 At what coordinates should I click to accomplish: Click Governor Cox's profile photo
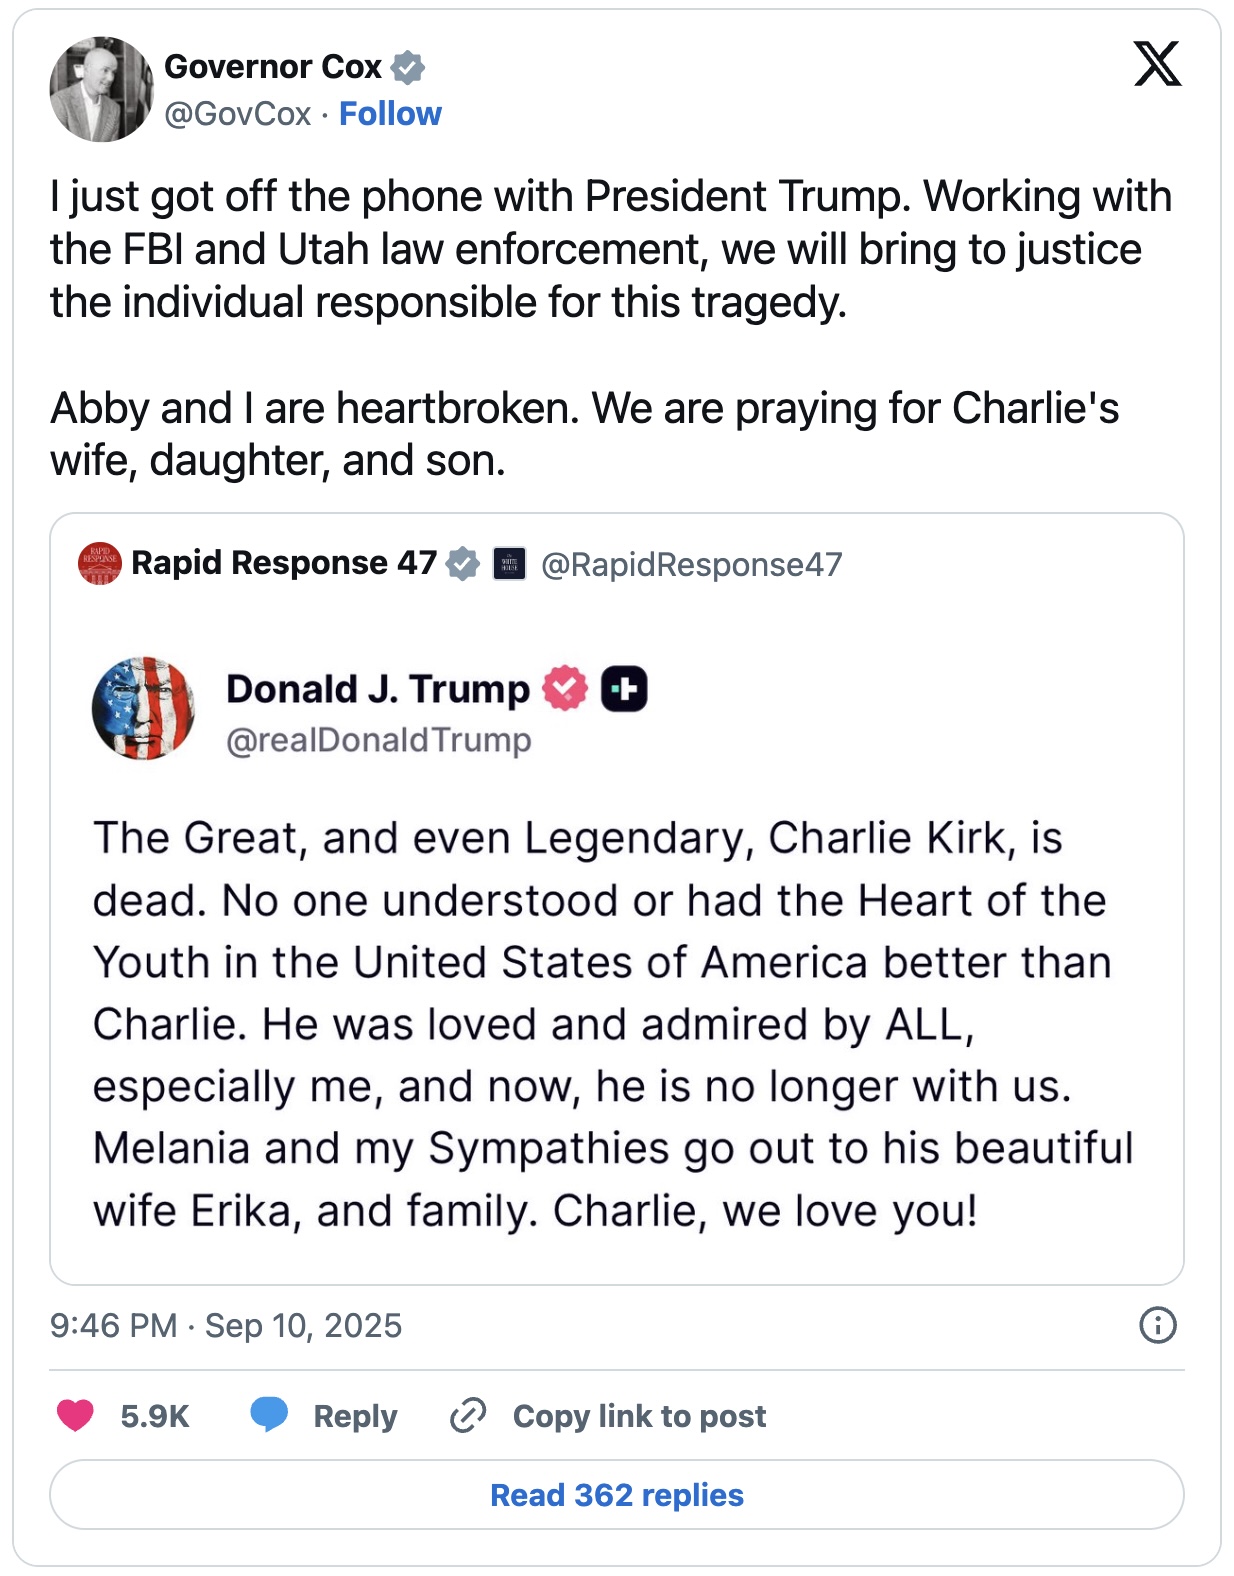pyautogui.click(x=101, y=90)
